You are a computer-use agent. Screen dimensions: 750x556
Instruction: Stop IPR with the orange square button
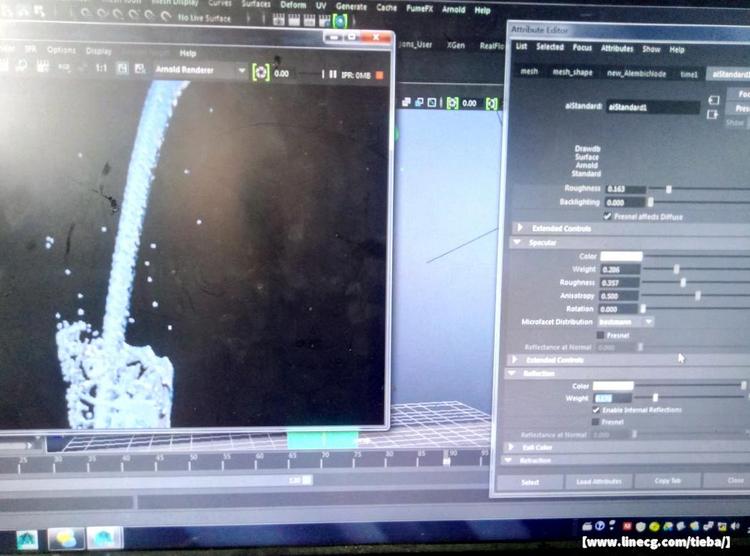click(380, 75)
